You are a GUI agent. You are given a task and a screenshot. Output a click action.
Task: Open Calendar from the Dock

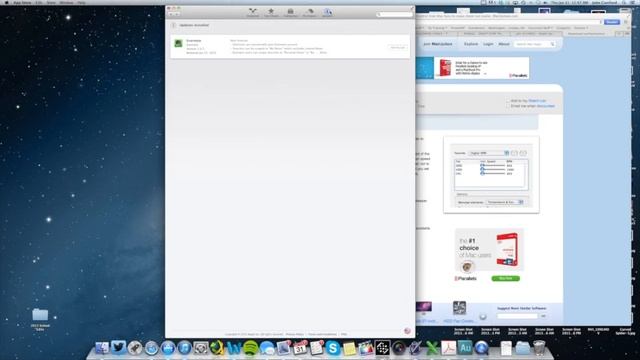coord(300,348)
